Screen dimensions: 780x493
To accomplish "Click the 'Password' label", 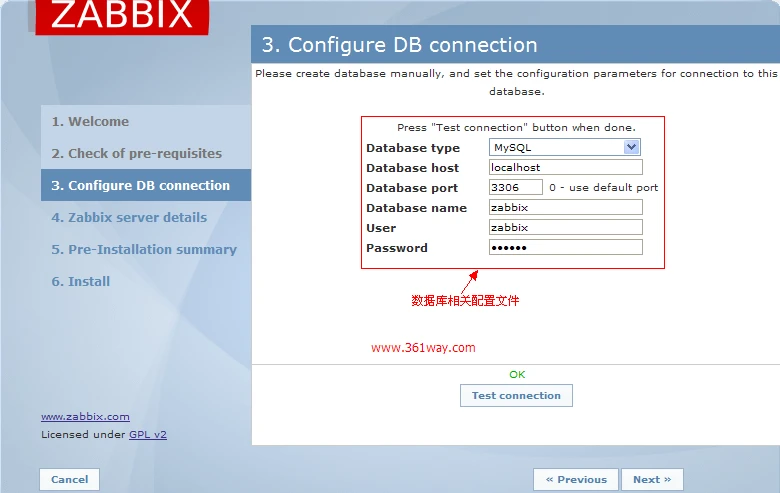I will (397, 248).
